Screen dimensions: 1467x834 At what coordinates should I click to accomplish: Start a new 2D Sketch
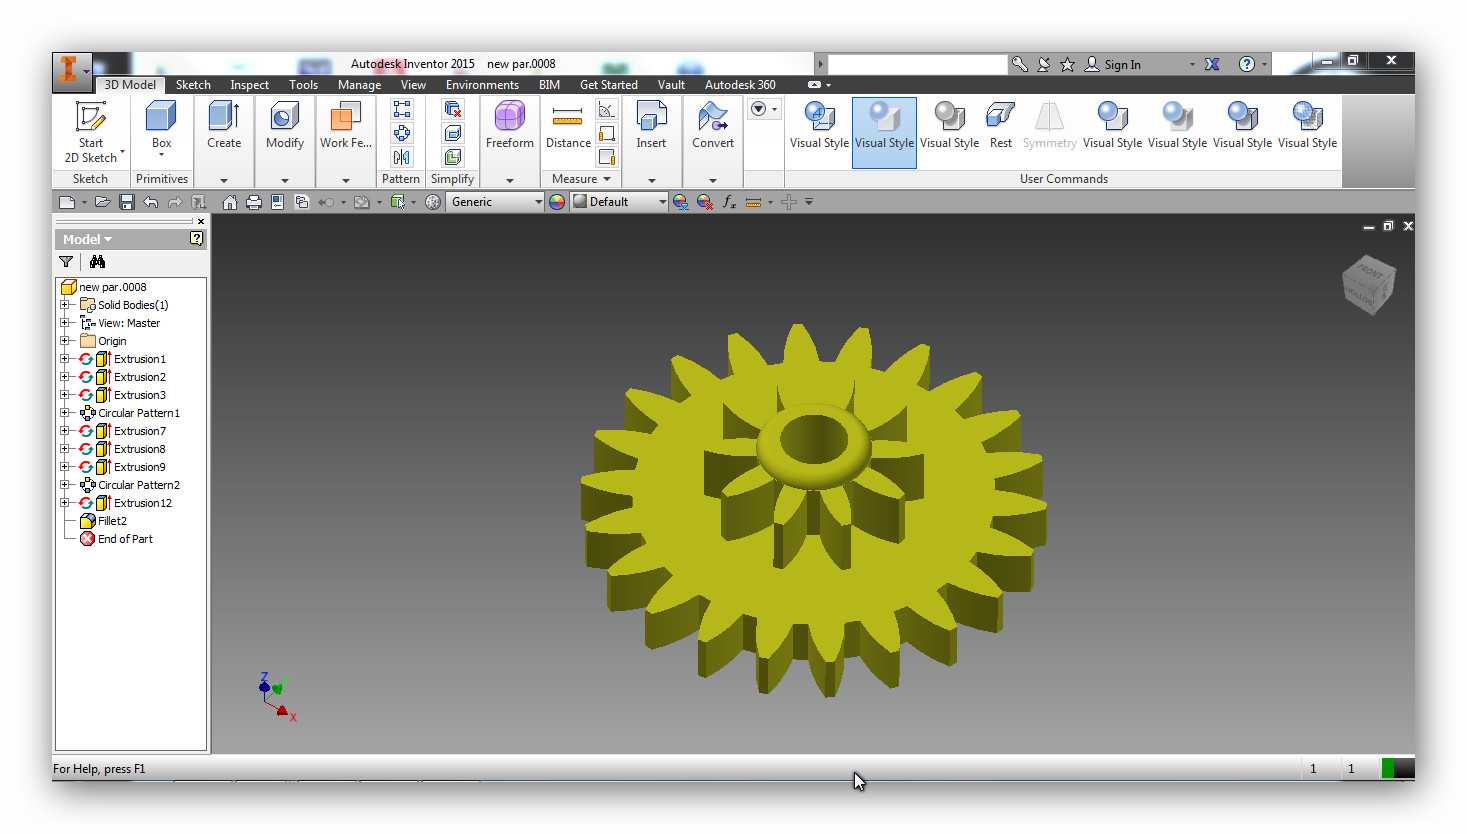tap(91, 131)
